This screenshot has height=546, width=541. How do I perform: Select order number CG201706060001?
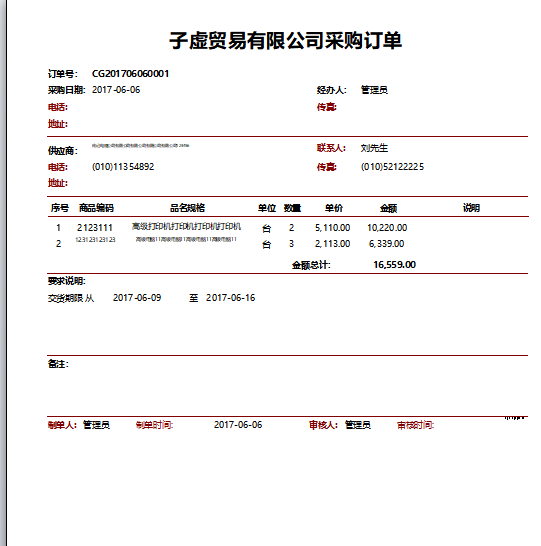[131, 74]
